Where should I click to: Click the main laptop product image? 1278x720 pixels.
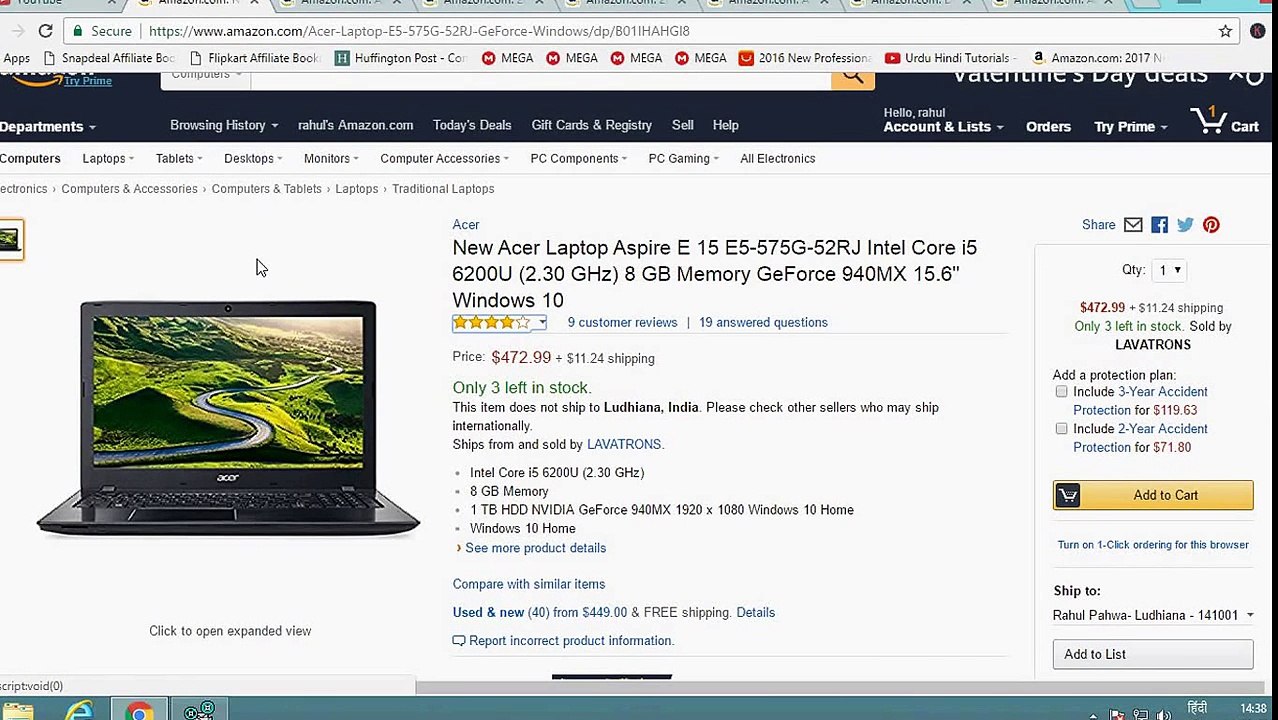click(228, 418)
